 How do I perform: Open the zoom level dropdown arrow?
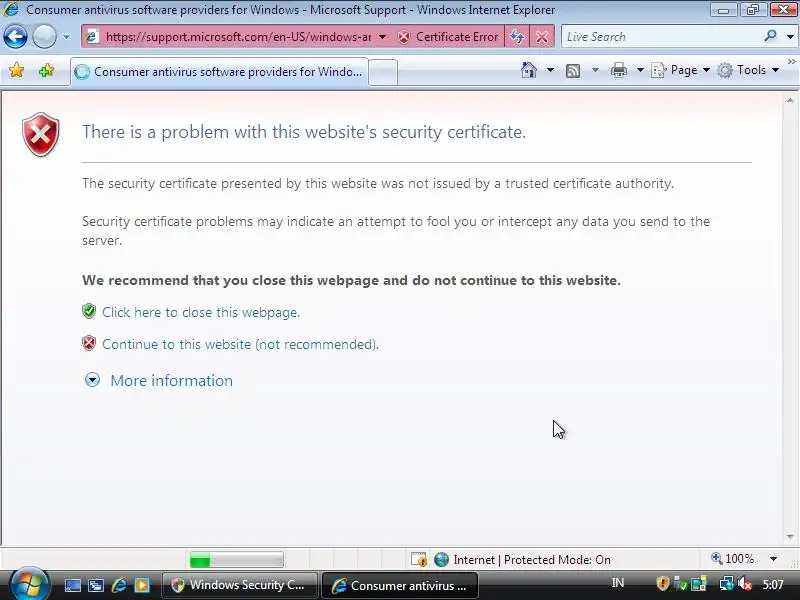click(x=773, y=559)
